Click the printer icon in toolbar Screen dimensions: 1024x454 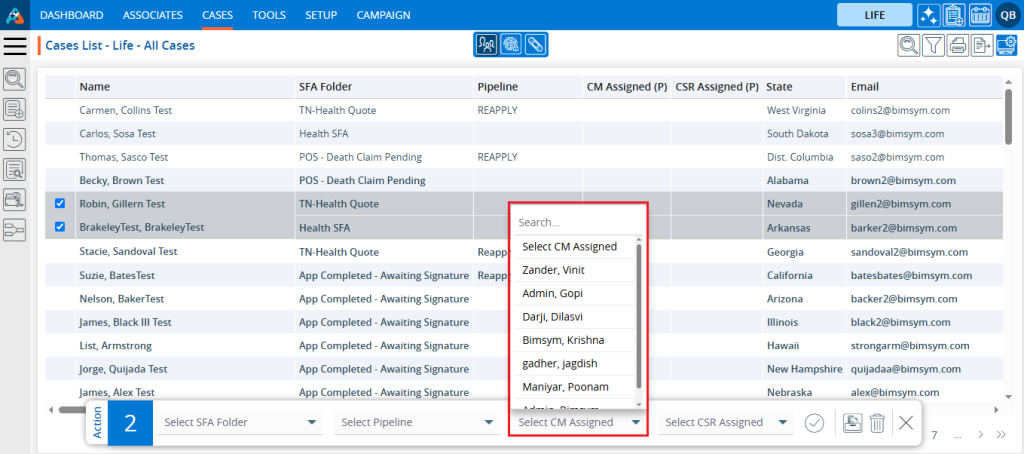tap(957, 45)
